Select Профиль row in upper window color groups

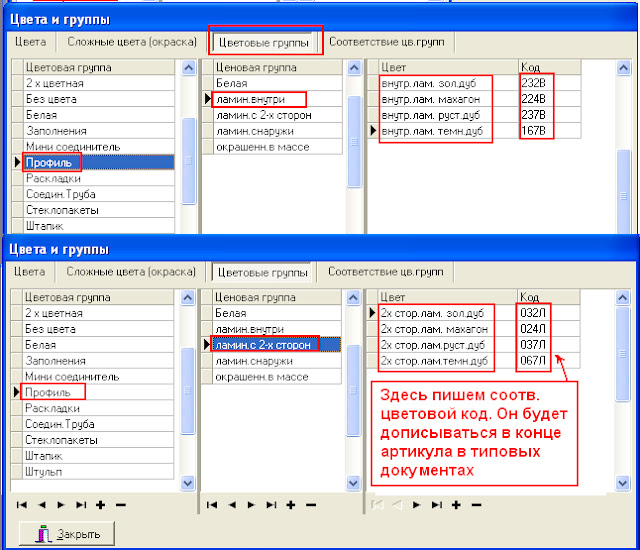(99, 162)
